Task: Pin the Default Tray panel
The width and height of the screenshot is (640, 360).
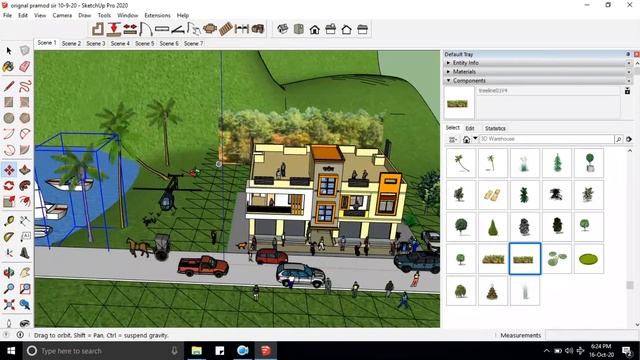Action: (628, 54)
